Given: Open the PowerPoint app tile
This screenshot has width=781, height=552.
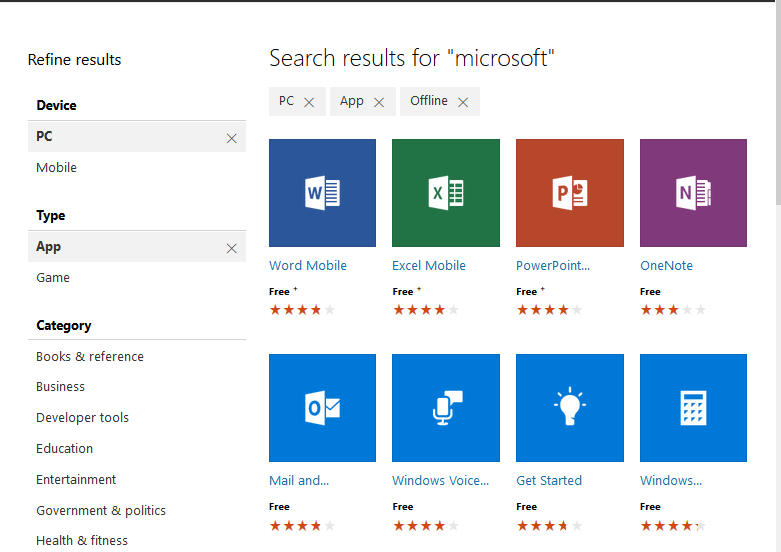Looking at the screenshot, I should 570,193.
